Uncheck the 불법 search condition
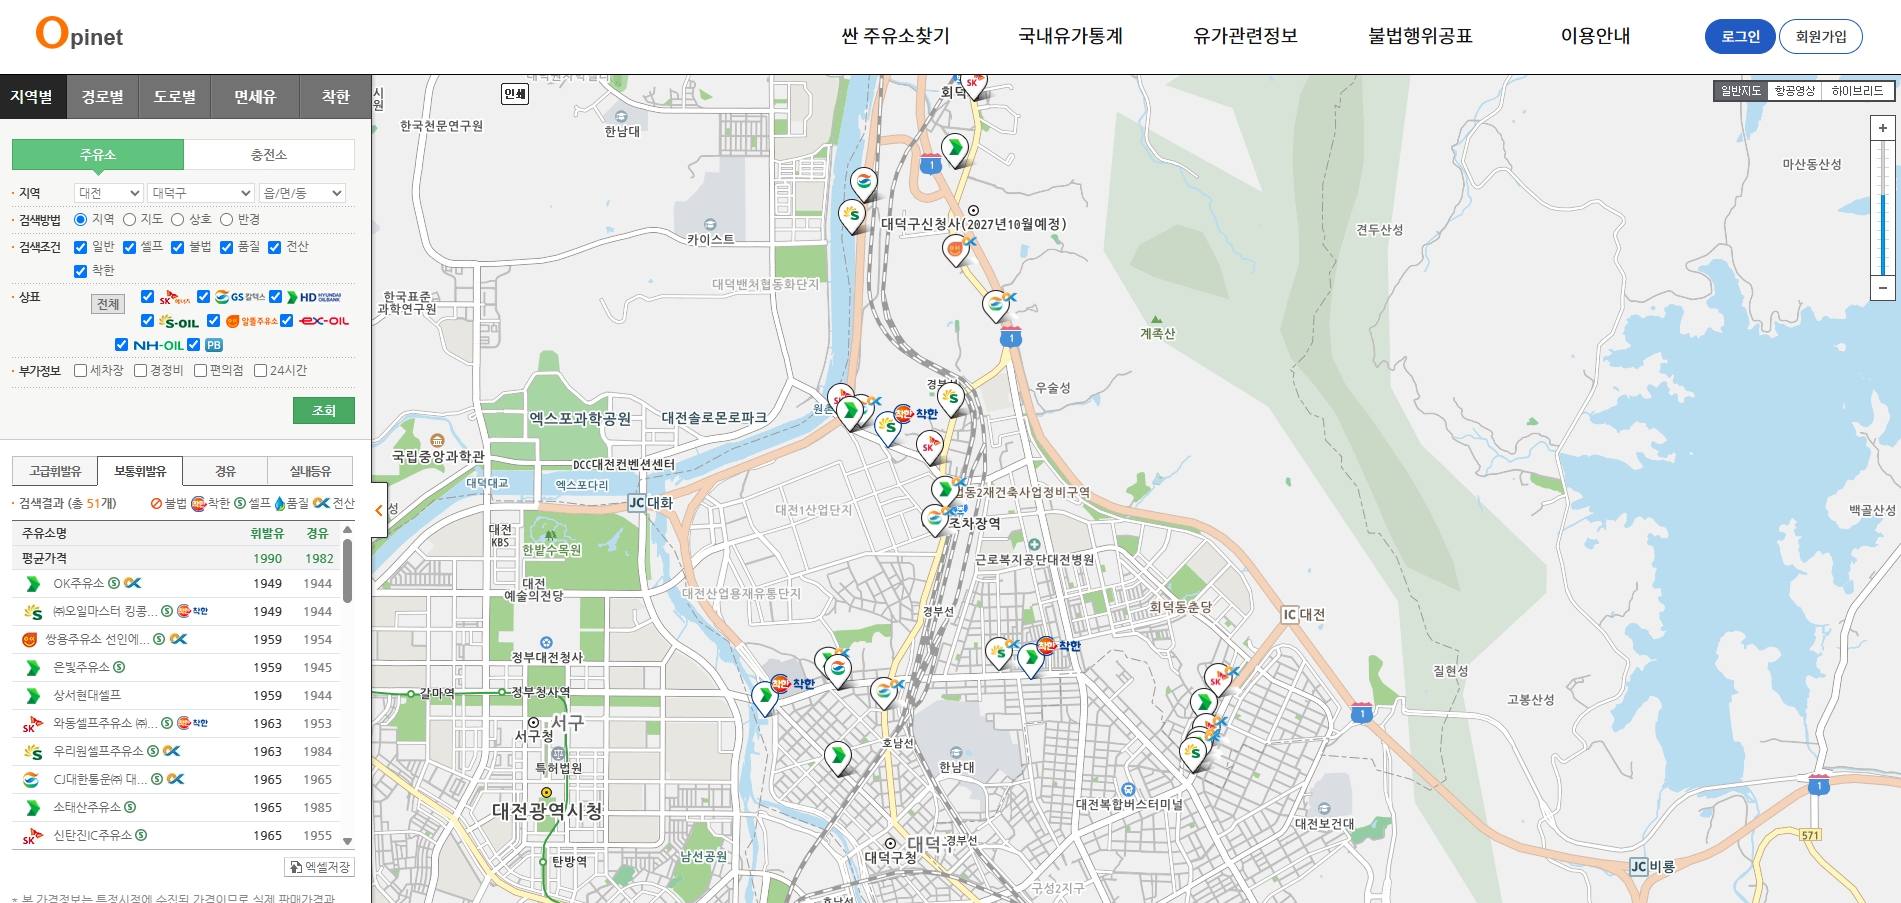 pos(178,247)
